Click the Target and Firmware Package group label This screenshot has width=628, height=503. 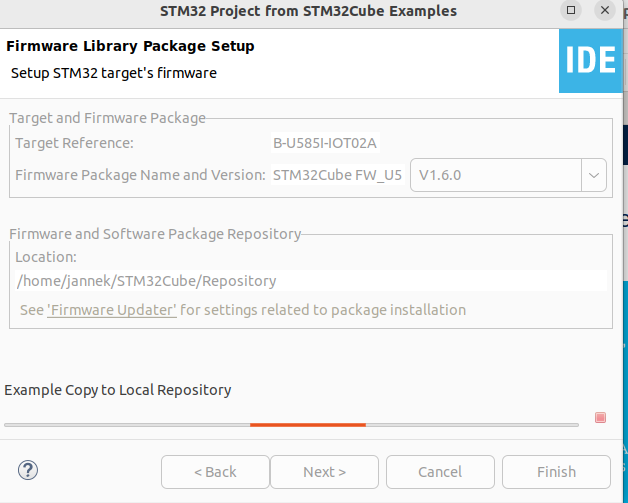[x=107, y=118]
